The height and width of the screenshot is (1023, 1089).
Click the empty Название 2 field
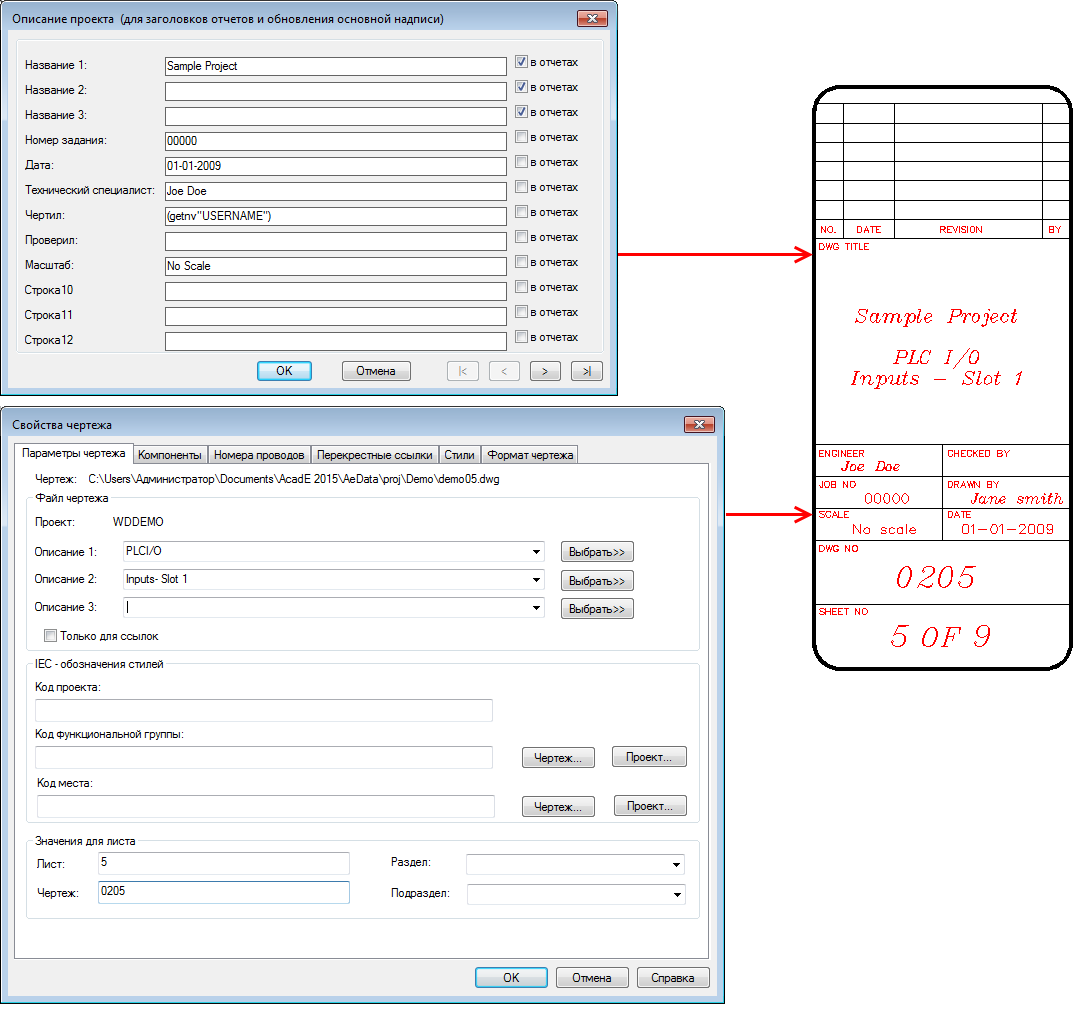(x=335, y=91)
